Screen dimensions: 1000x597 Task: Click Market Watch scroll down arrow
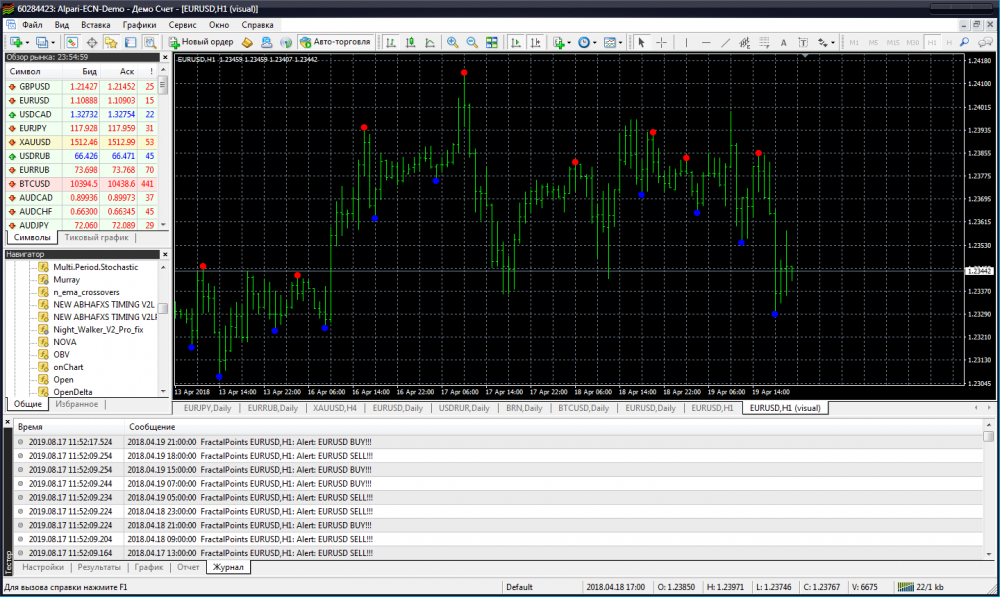tap(163, 225)
